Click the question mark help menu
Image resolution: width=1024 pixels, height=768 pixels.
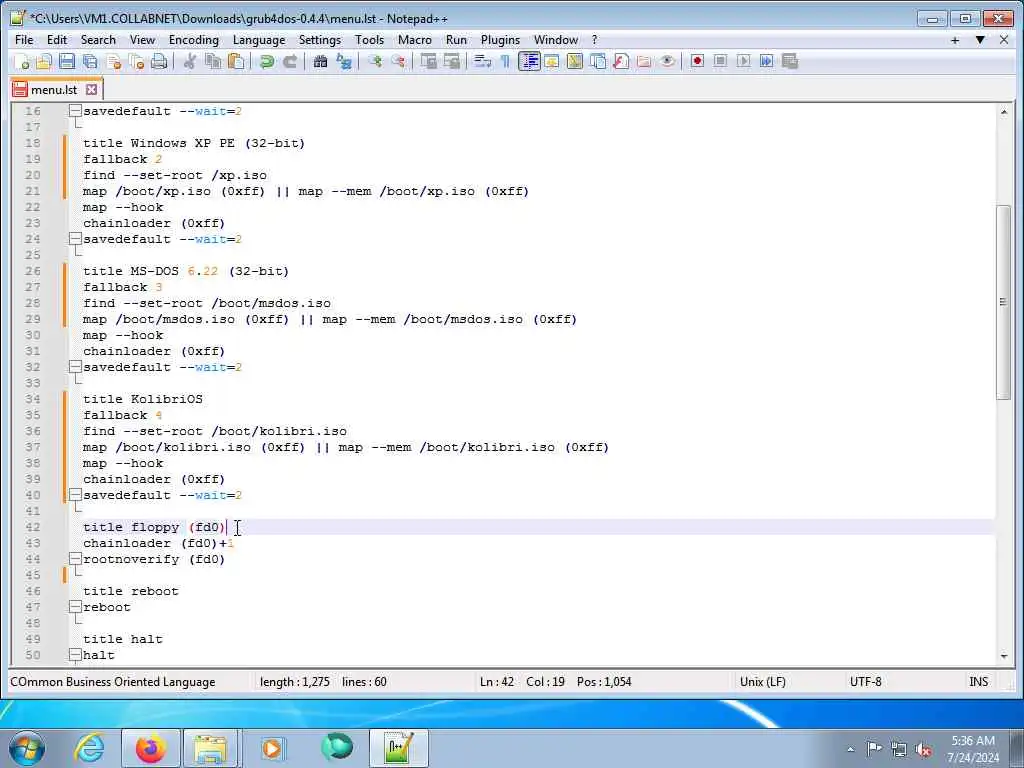(594, 40)
